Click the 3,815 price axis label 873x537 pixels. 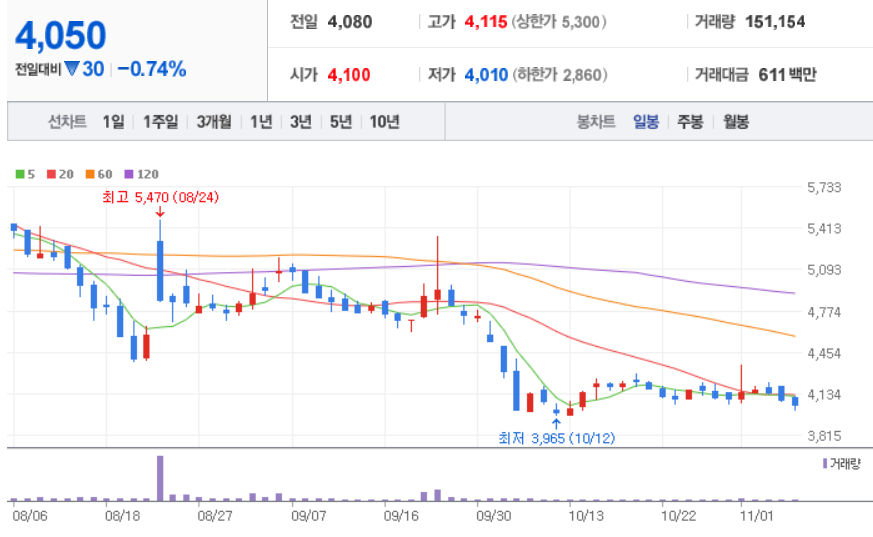824,436
